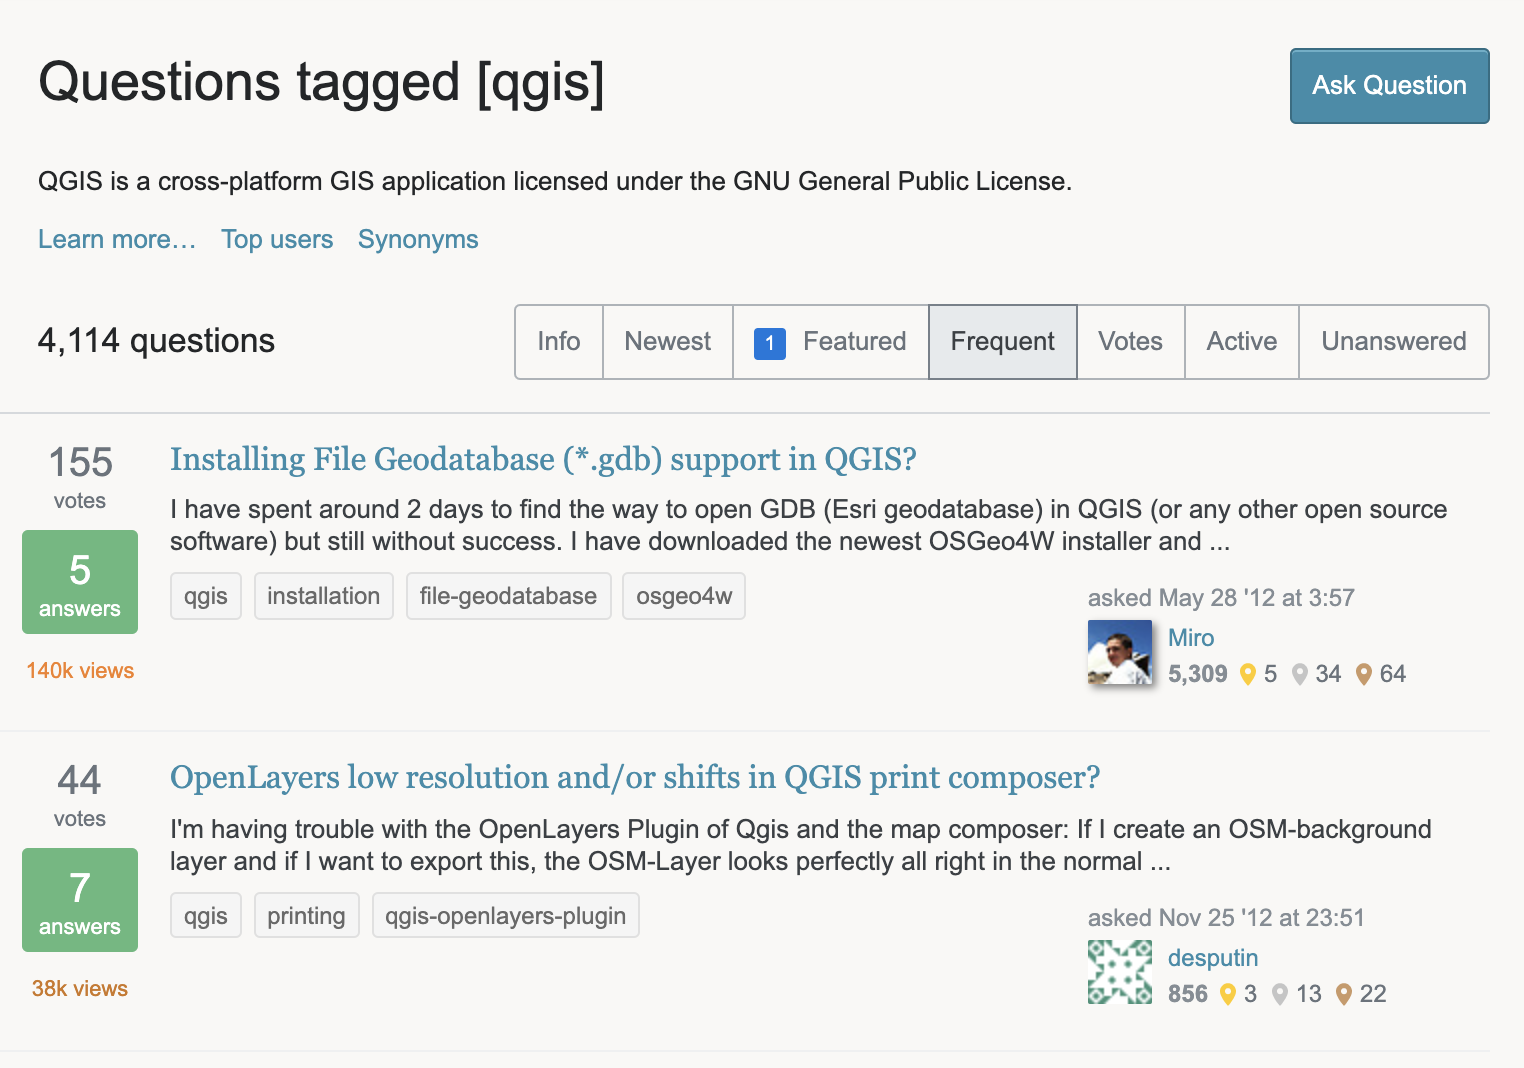Click the blue featured count badge
This screenshot has width=1524, height=1068.
click(x=769, y=343)
